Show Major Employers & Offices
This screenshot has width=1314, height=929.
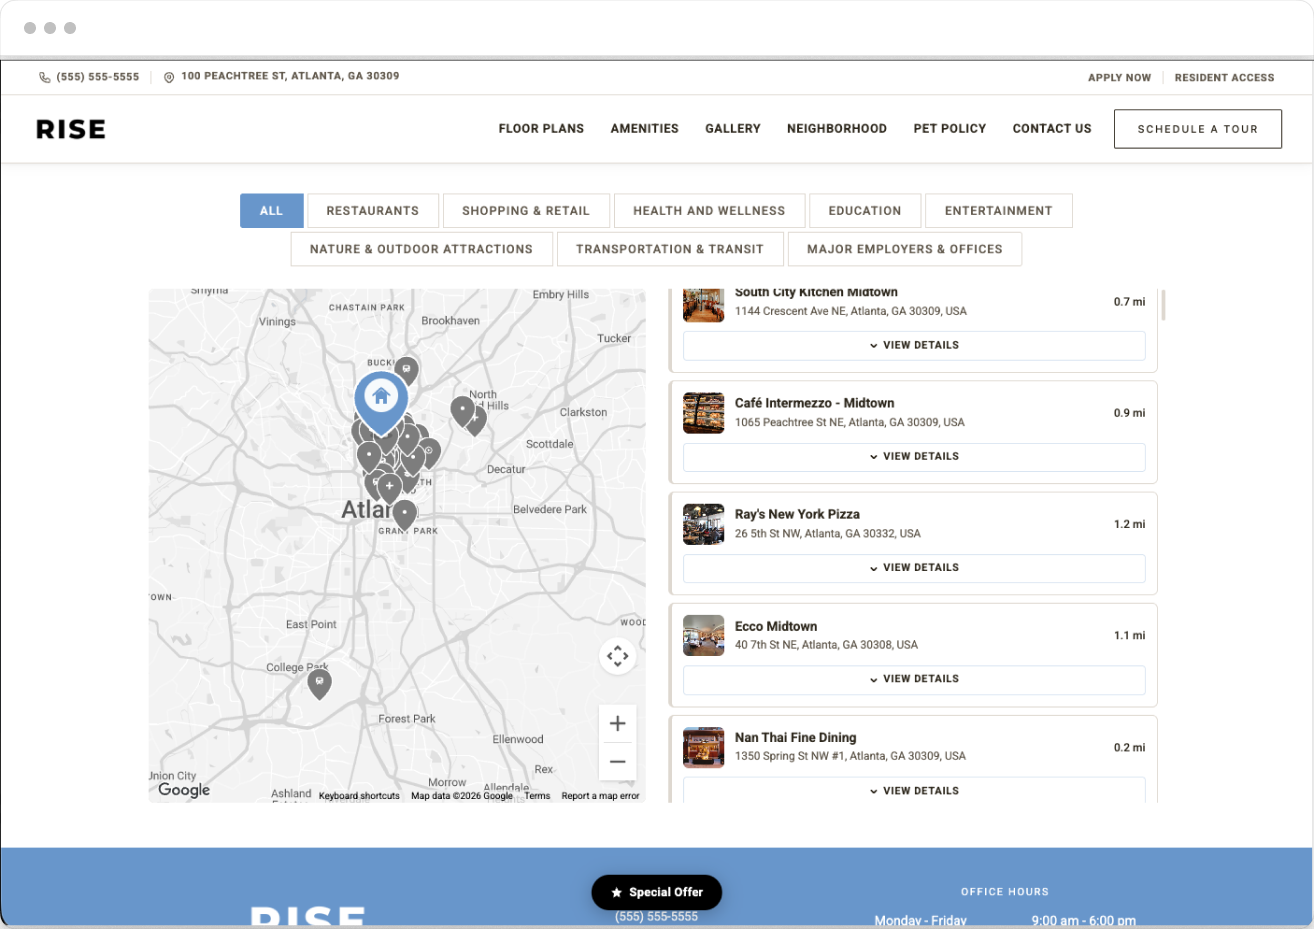(905, 249)
